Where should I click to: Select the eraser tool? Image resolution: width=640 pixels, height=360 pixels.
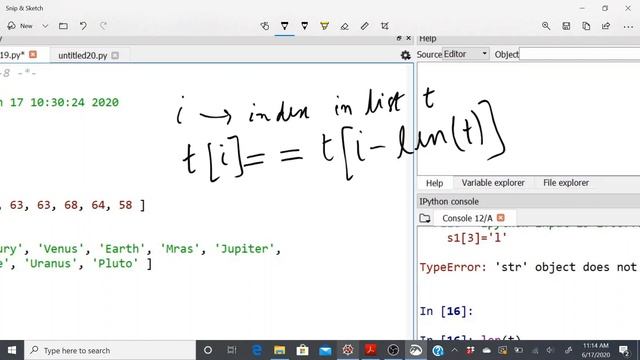coord(344,26)
